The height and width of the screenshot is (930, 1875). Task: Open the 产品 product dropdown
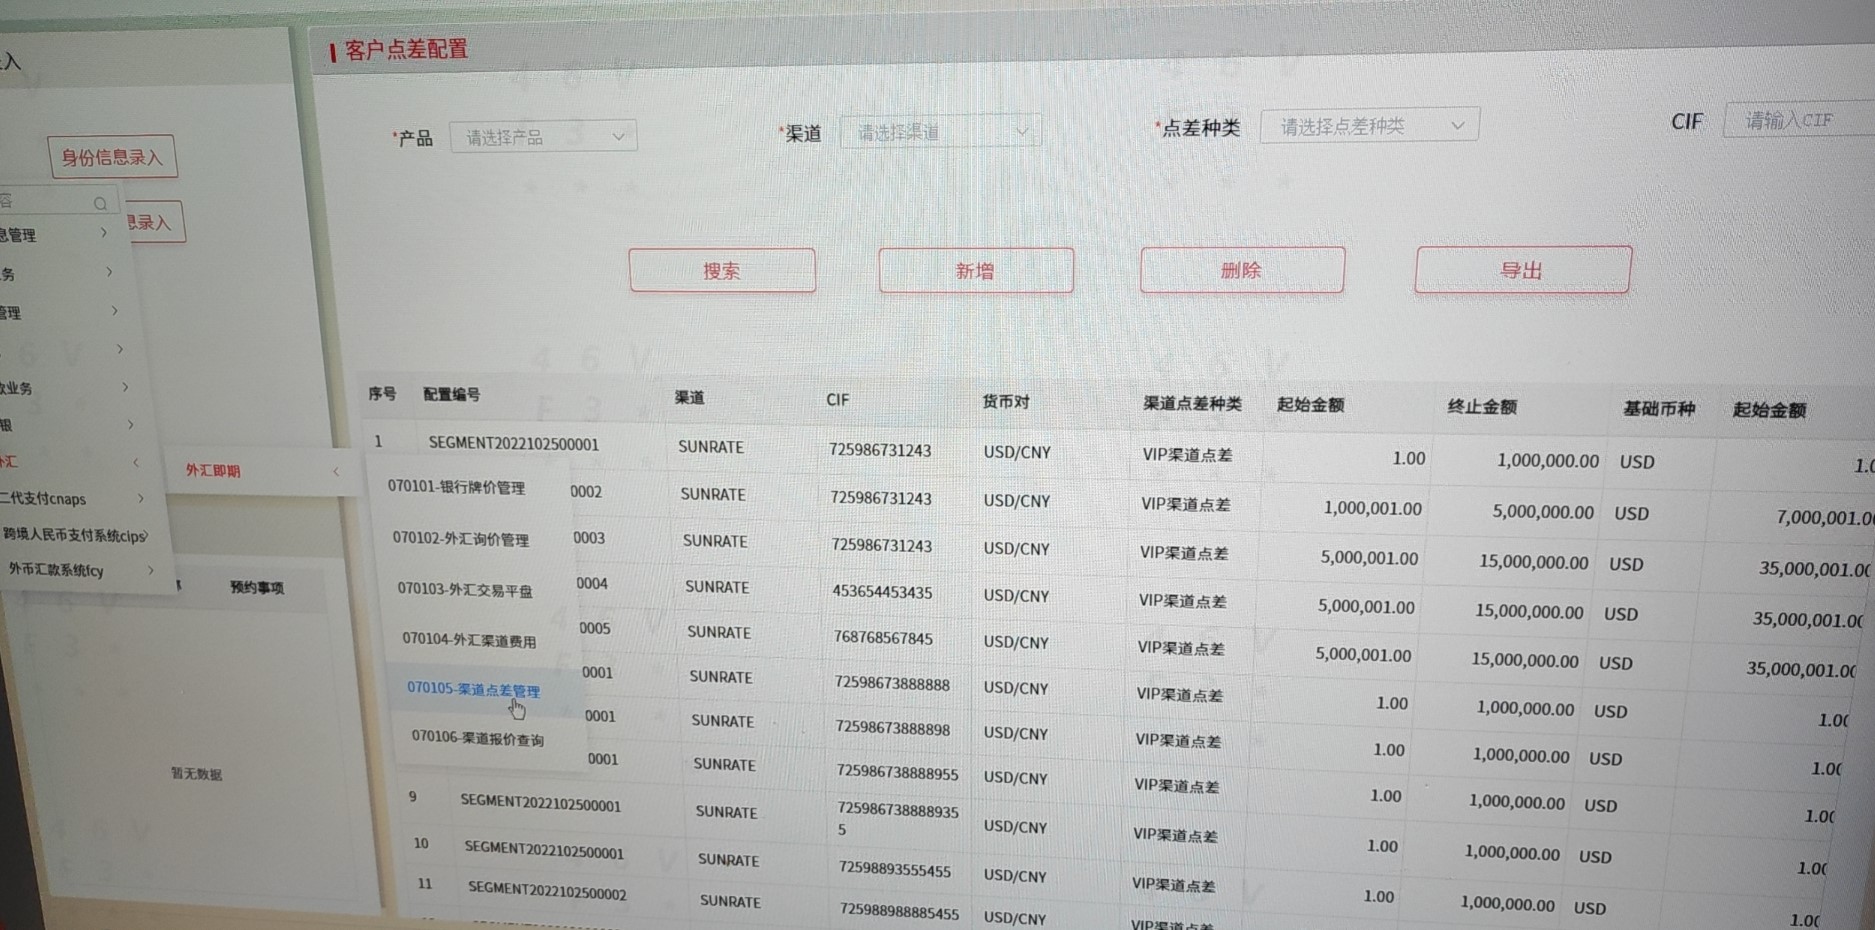[543, 137]
